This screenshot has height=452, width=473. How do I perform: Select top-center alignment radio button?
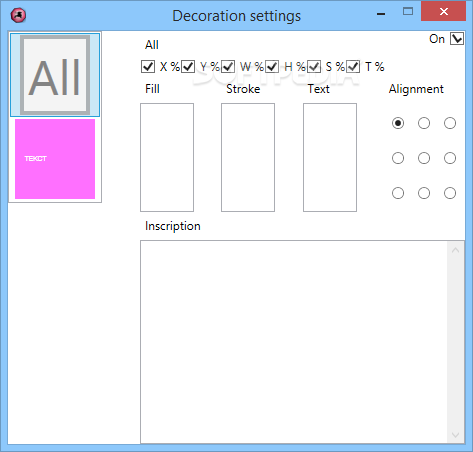pos(424,123)
